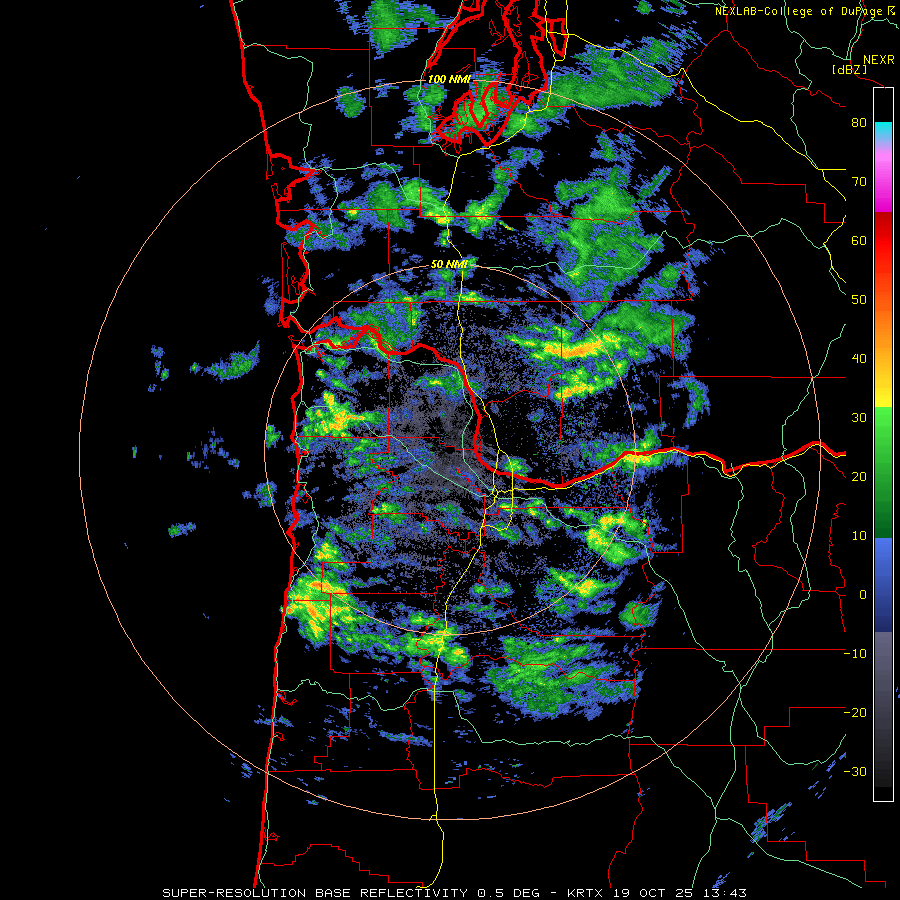Click the 10 value on the dBZ scale

(x=859, y=536)
